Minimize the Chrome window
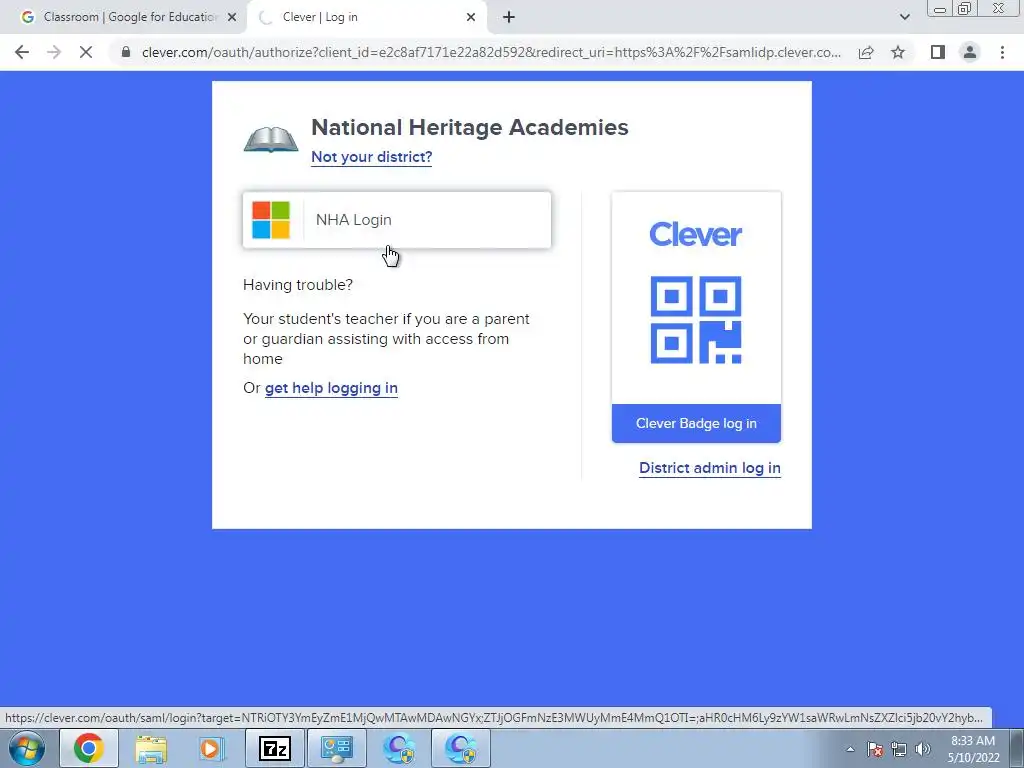The width and height of the screenshot is (1024, 768). [x=940, y=8]
